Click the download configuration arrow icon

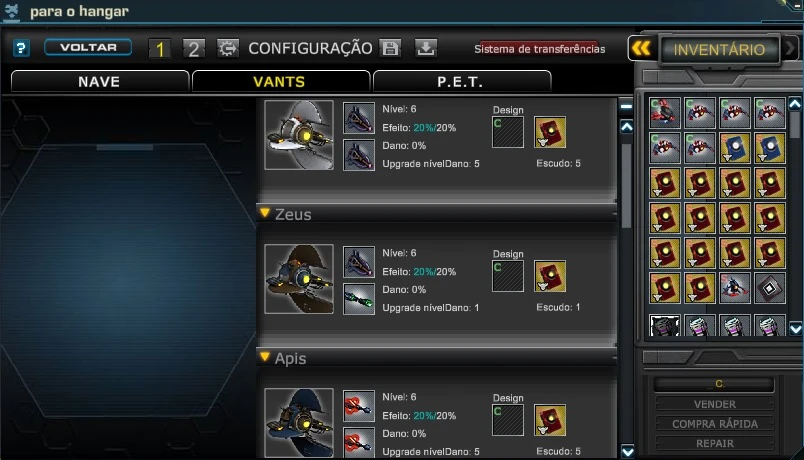[x=425, y=48]
